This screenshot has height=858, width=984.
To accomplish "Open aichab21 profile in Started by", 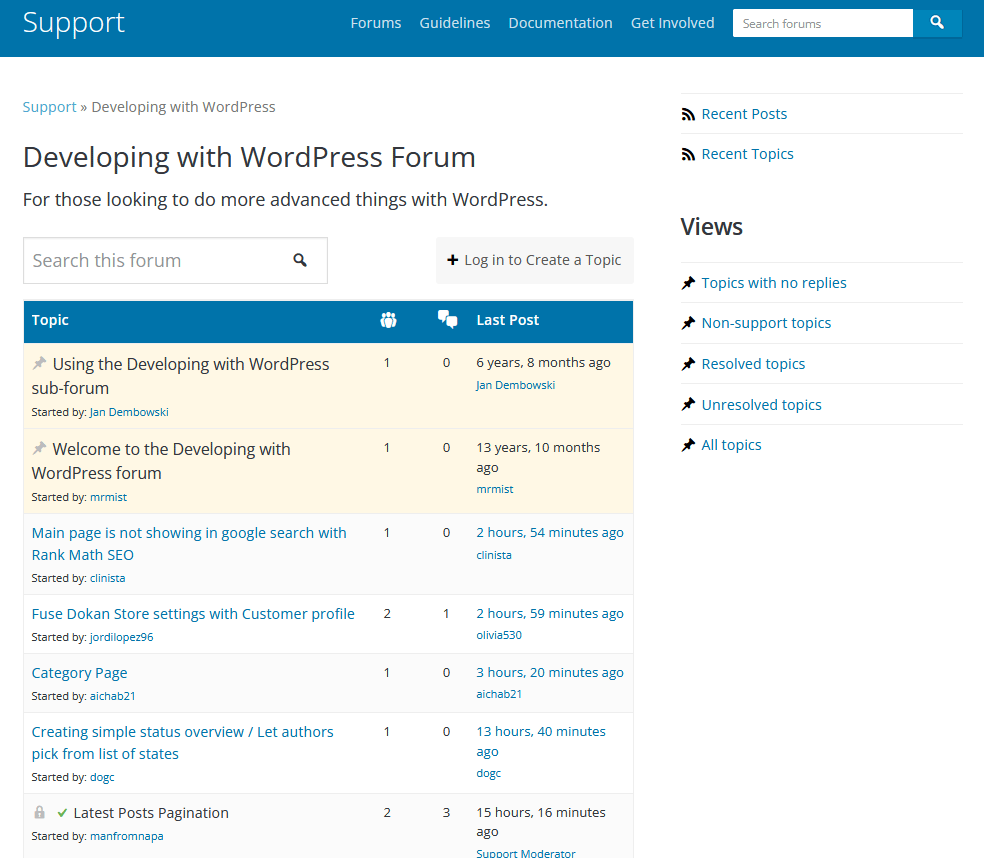I will click(x=112, y=696).
